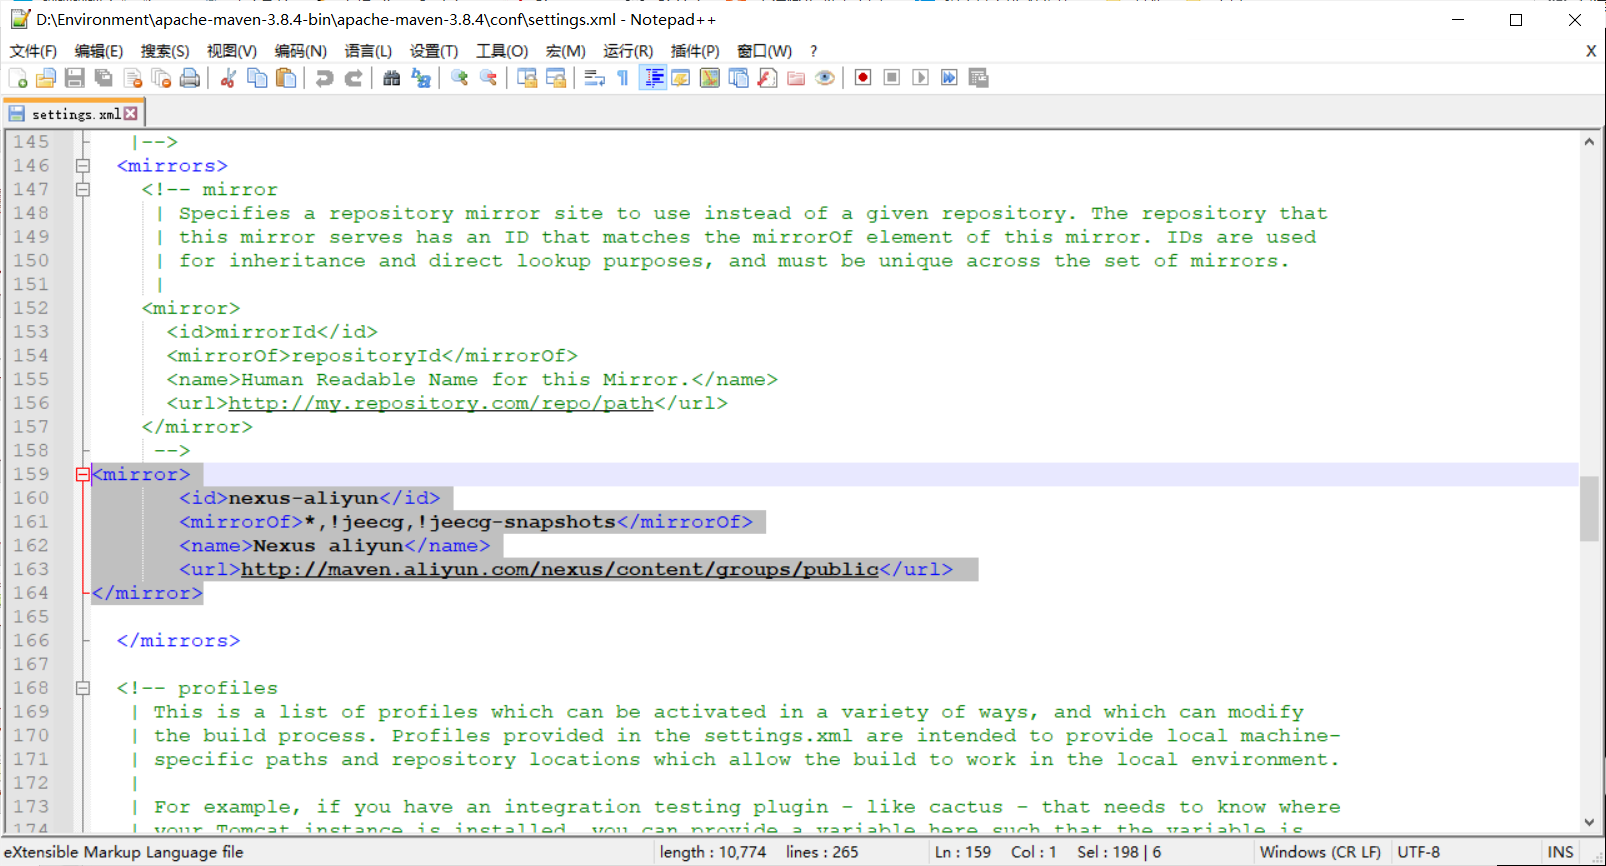Toggle the monitoring eye icon

(x=825, y=78)
